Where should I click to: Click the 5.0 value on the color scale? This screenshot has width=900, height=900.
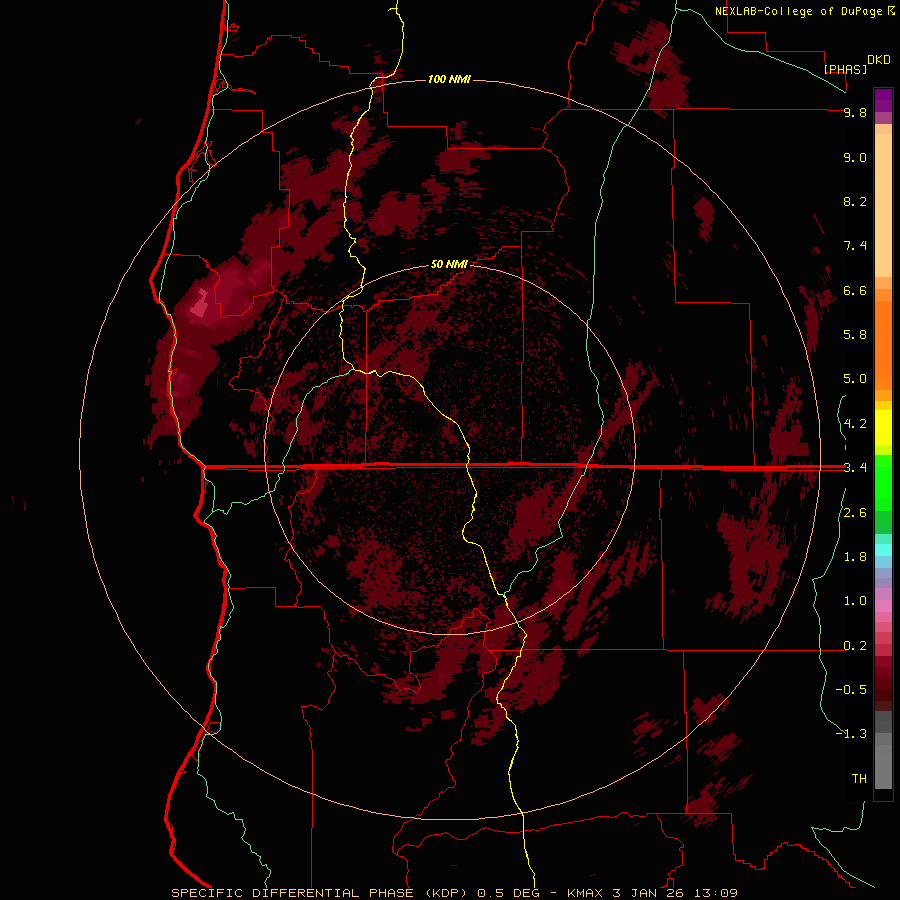coord(855,379)
